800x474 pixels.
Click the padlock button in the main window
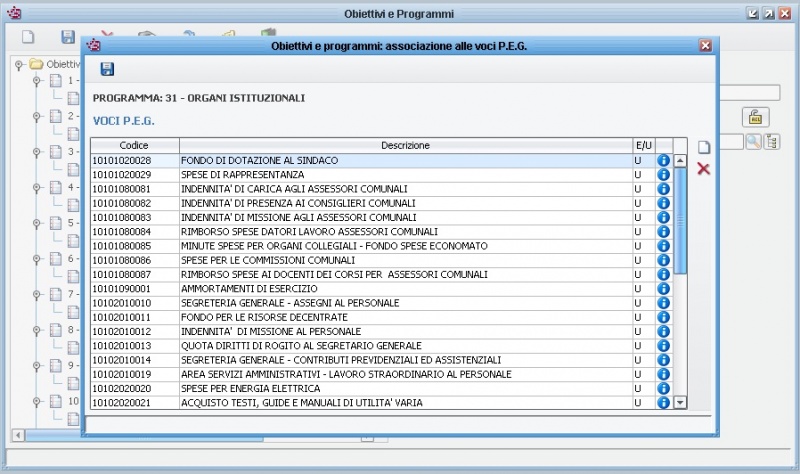755,117
